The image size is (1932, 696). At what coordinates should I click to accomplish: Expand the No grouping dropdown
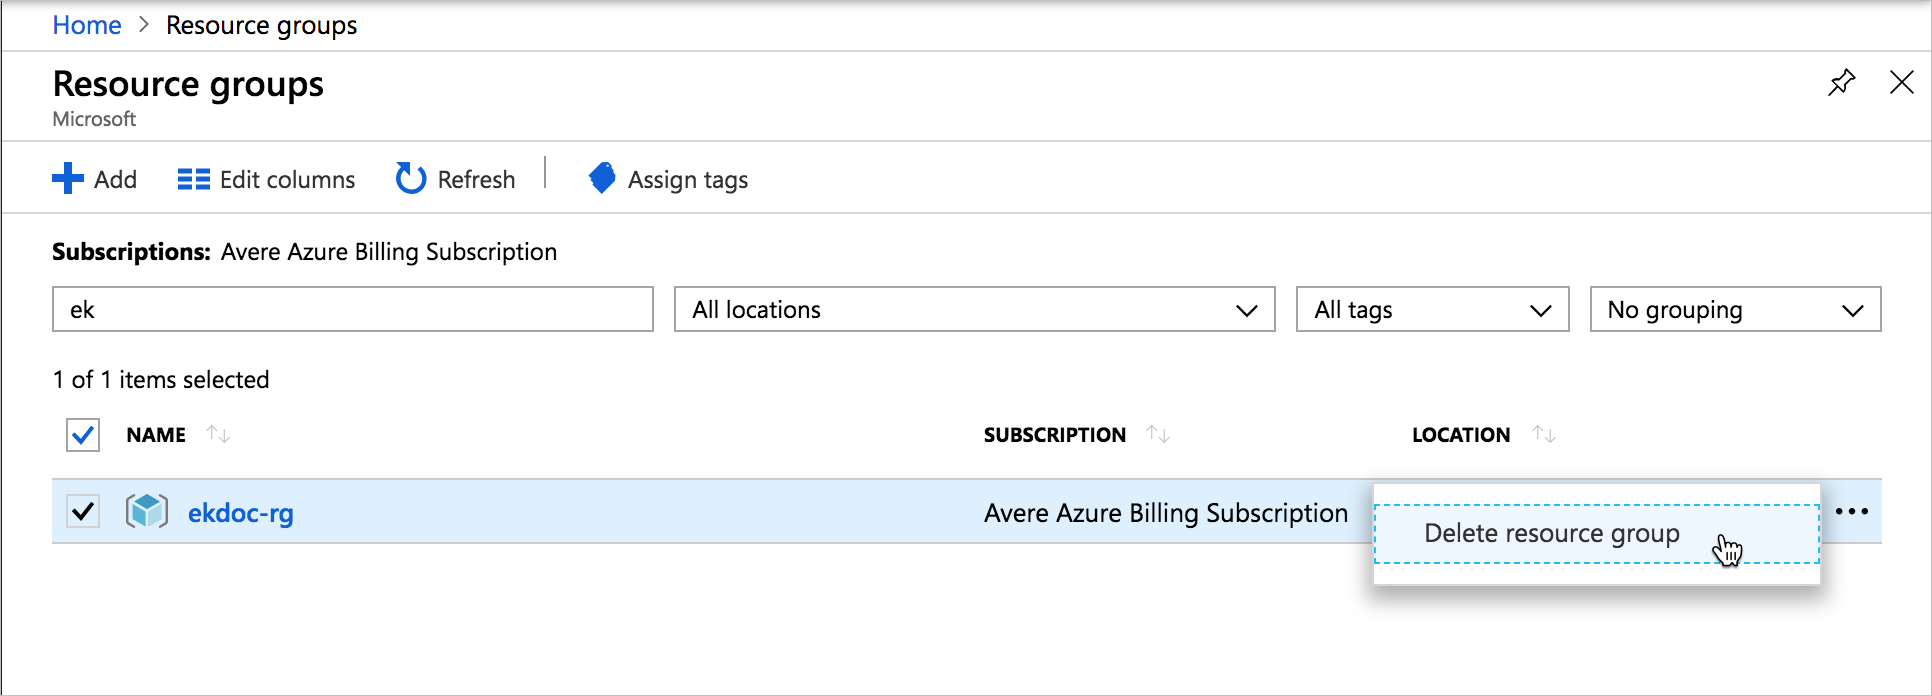(x=1735, y=310)
